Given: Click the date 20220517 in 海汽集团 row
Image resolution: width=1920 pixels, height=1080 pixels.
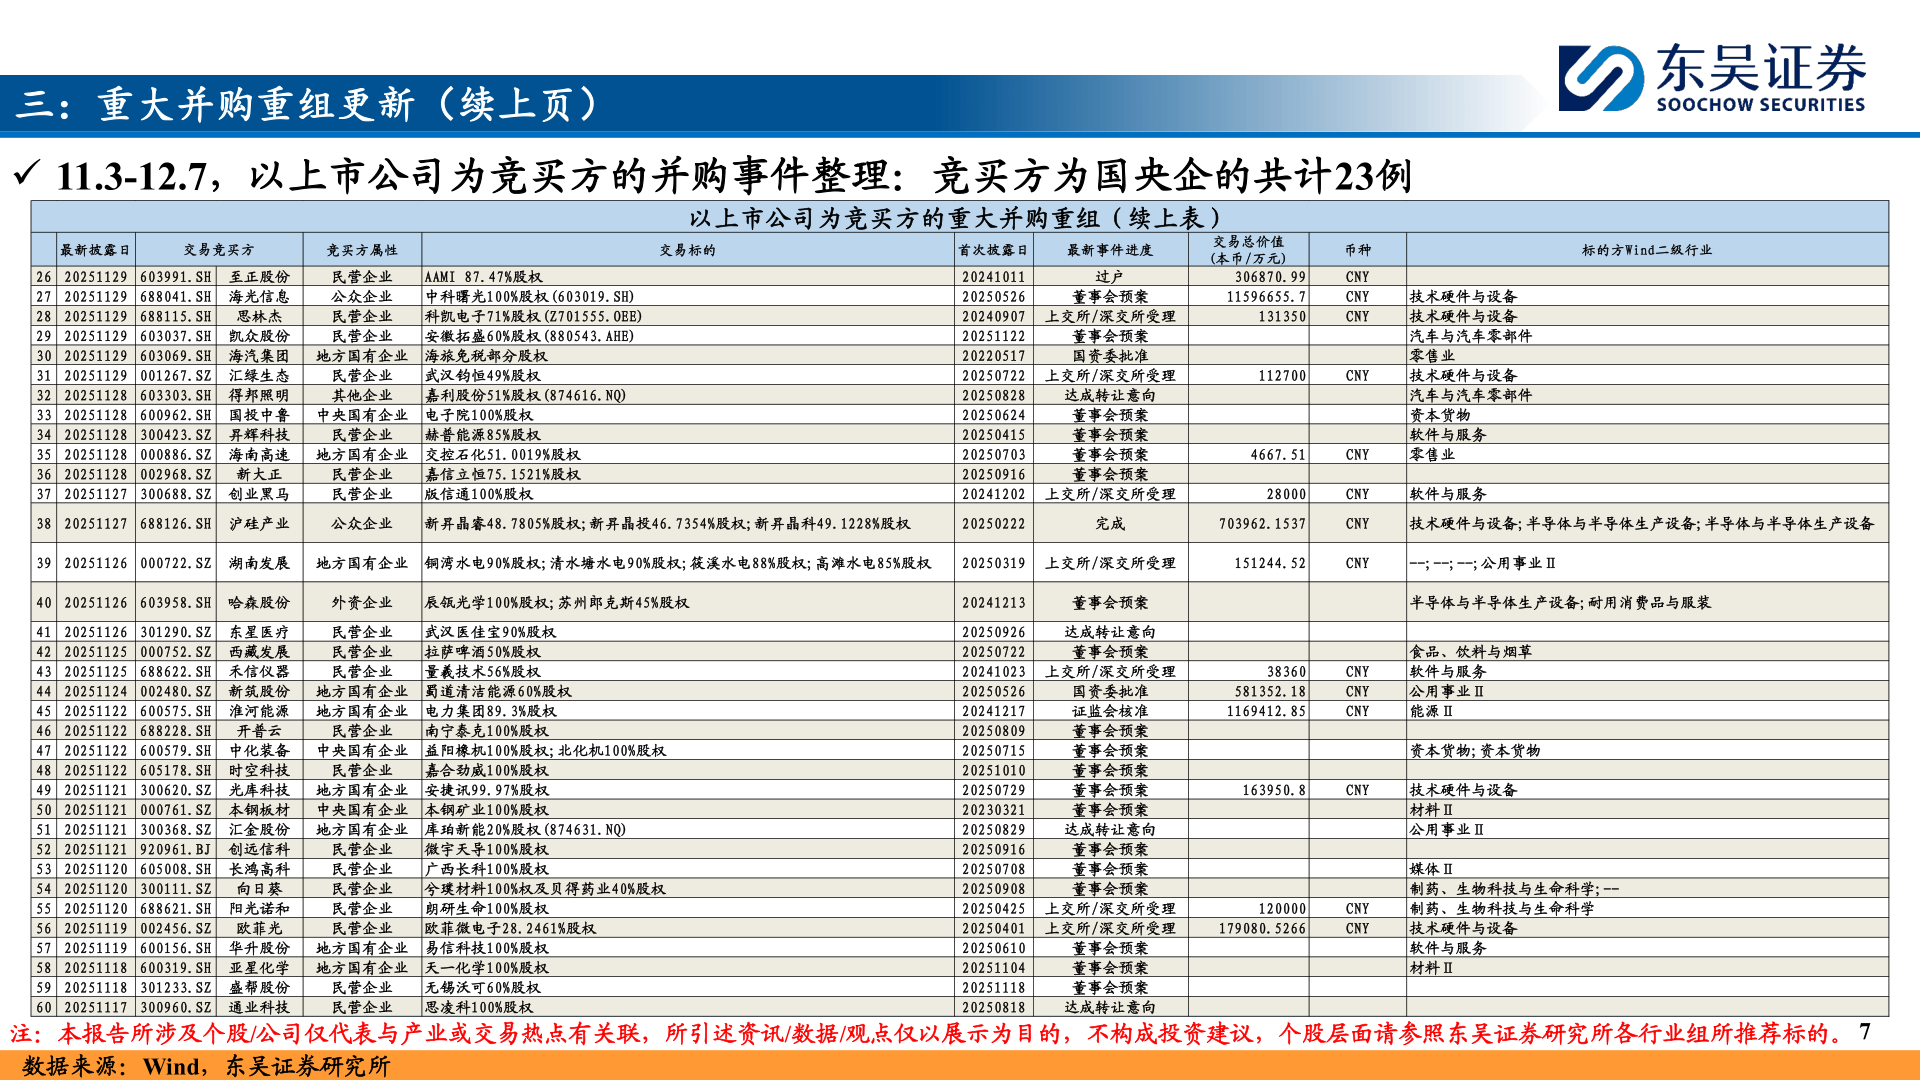Looking at the screenshot, I should (994, 356).
